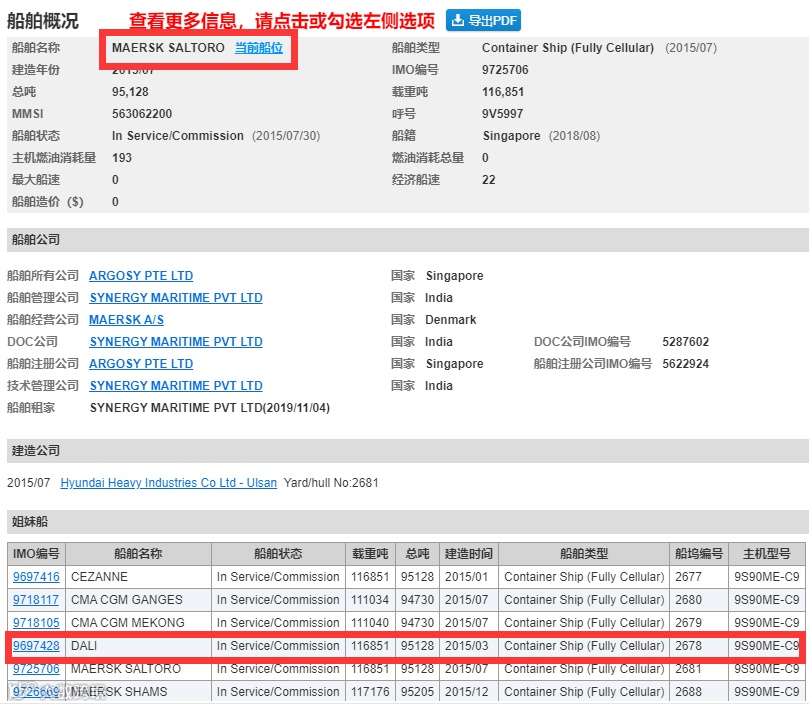Click build date 2015/12 in MAERSK SHAMS row
The height and width of the screenshot is (707, 809).
point(466,692)
